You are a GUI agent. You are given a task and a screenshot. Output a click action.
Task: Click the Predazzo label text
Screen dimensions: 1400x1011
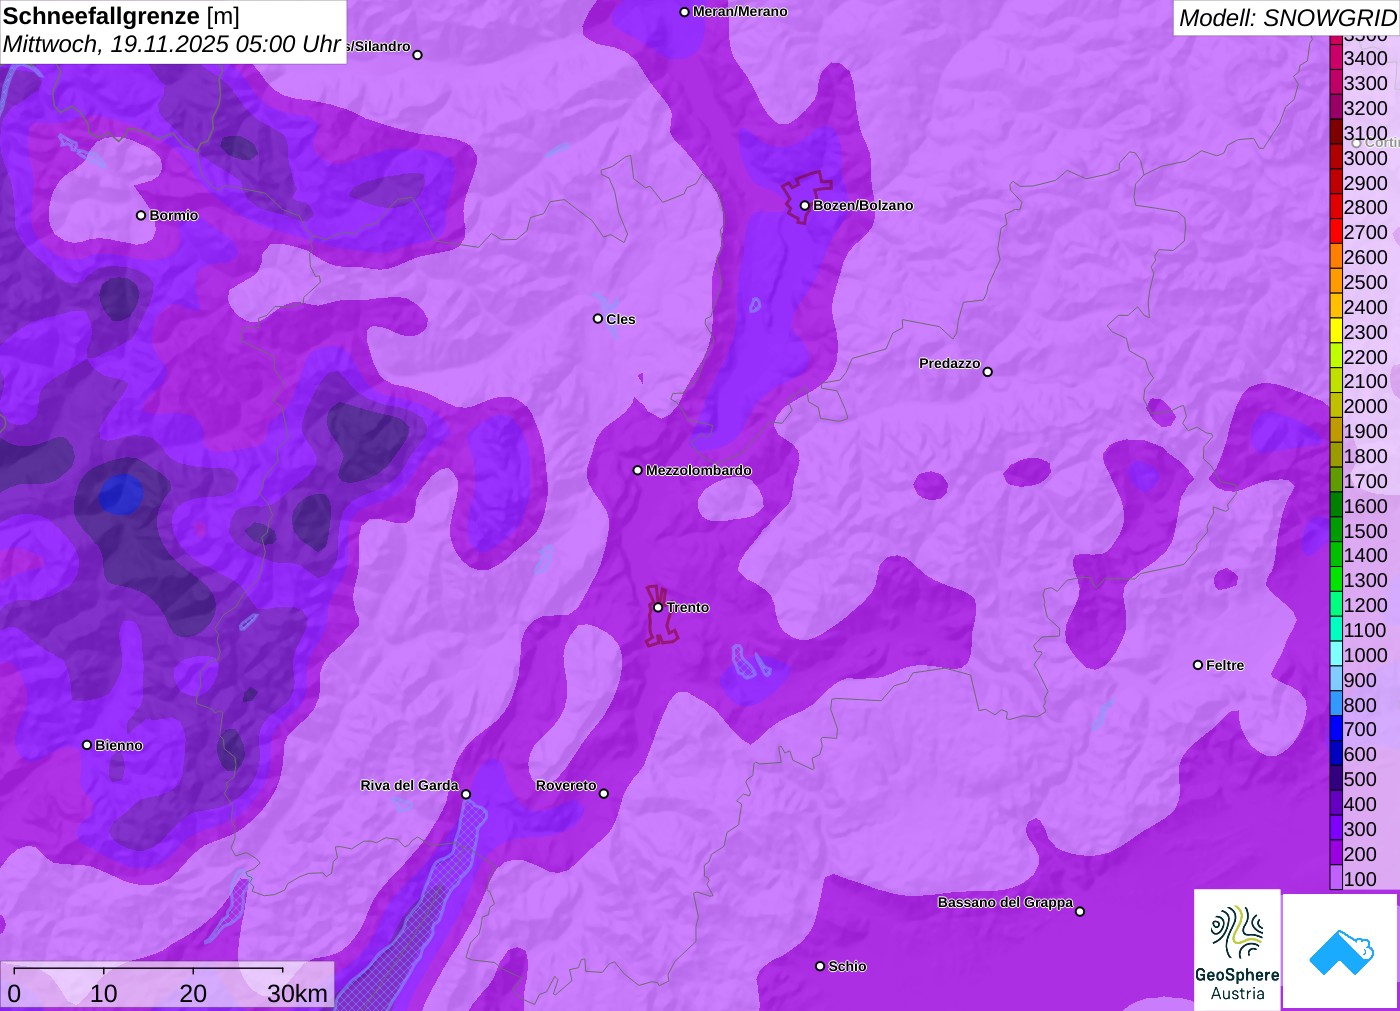coord(950,363)
